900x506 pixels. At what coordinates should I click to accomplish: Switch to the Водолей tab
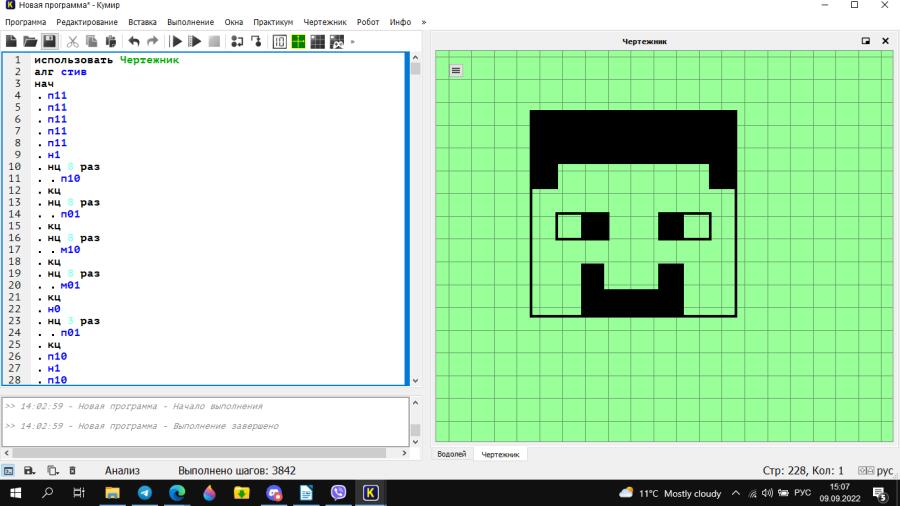tap(452, 454)
